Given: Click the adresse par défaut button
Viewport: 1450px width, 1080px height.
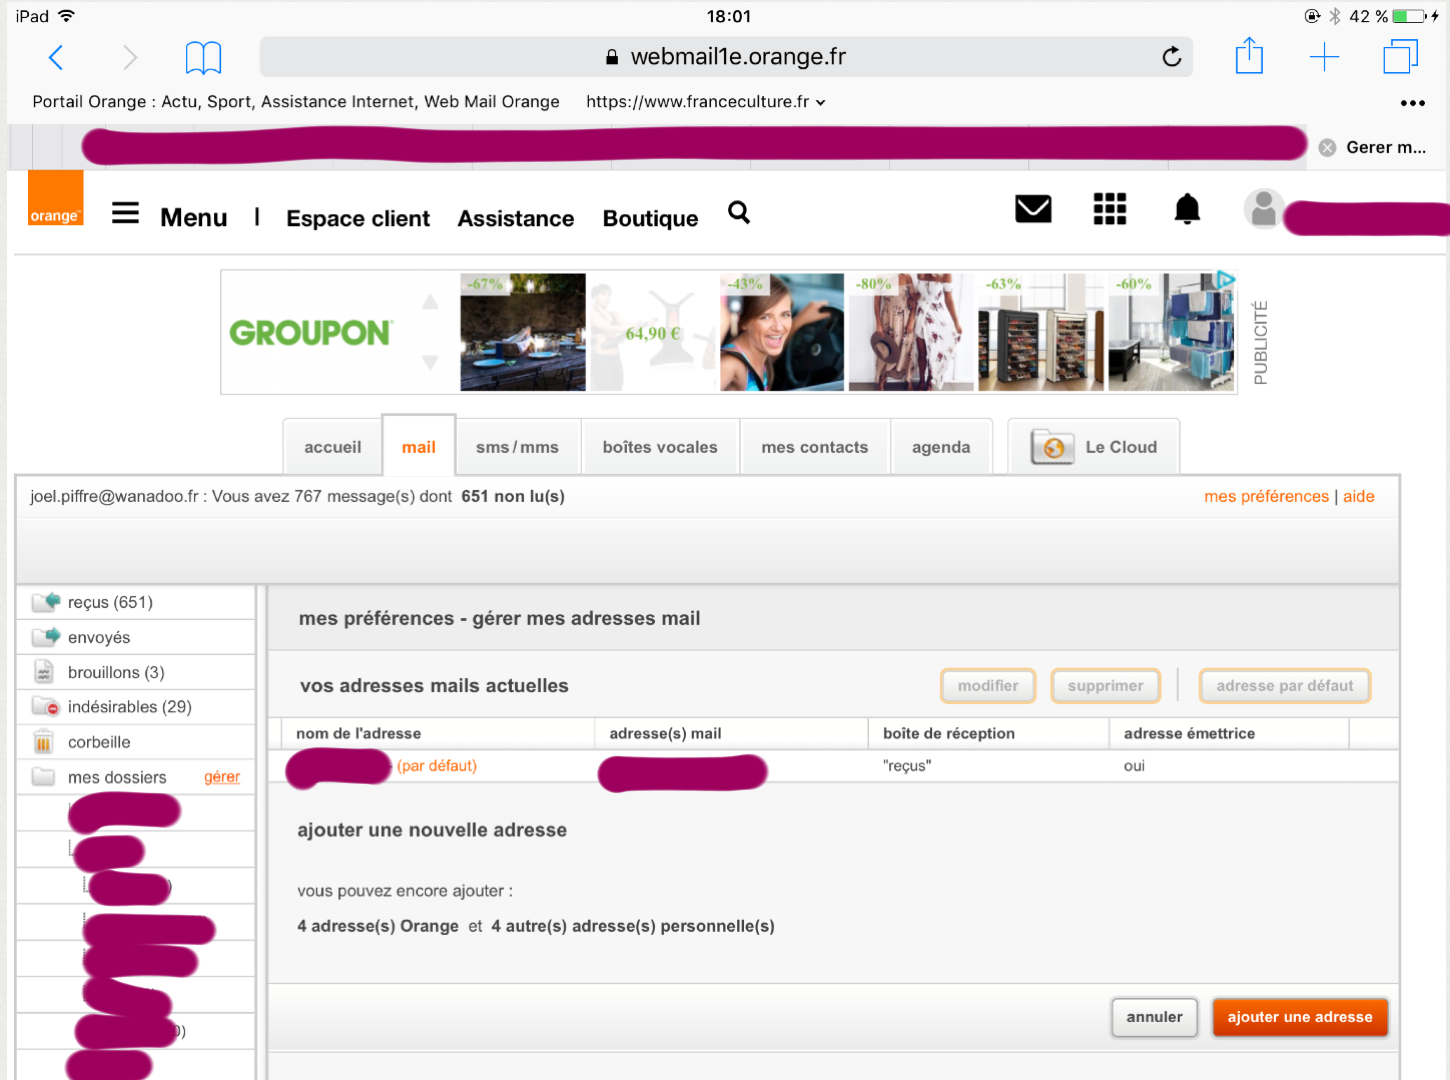Looking at the screenshot, I should [x=1285, y=686].
